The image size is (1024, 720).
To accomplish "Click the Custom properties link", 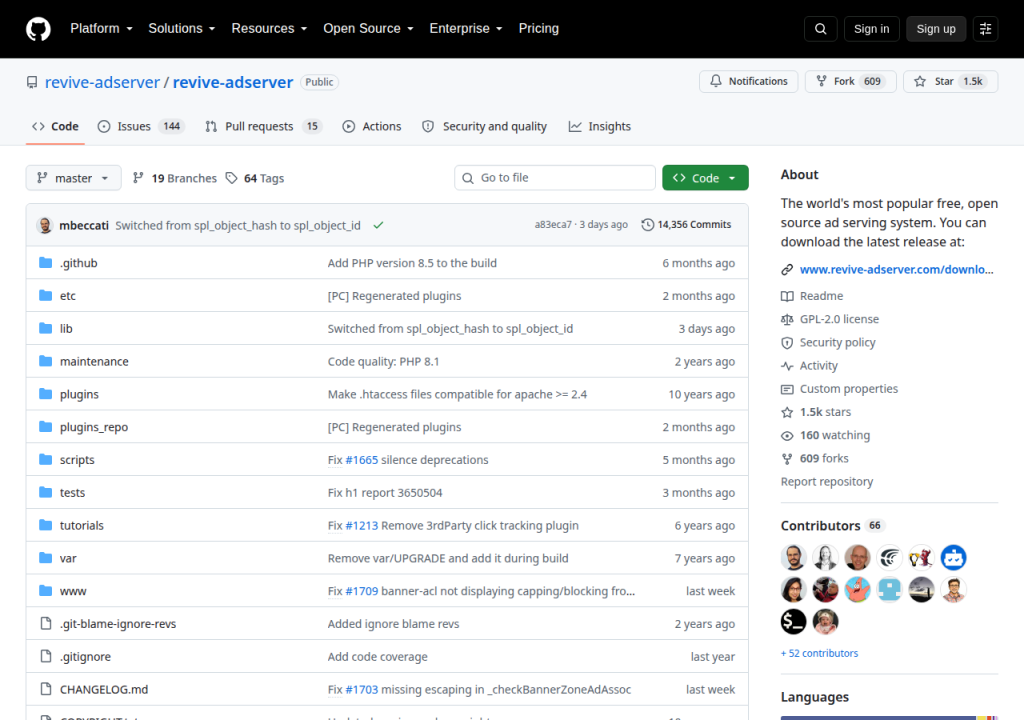I will click(x=849, y=389).
